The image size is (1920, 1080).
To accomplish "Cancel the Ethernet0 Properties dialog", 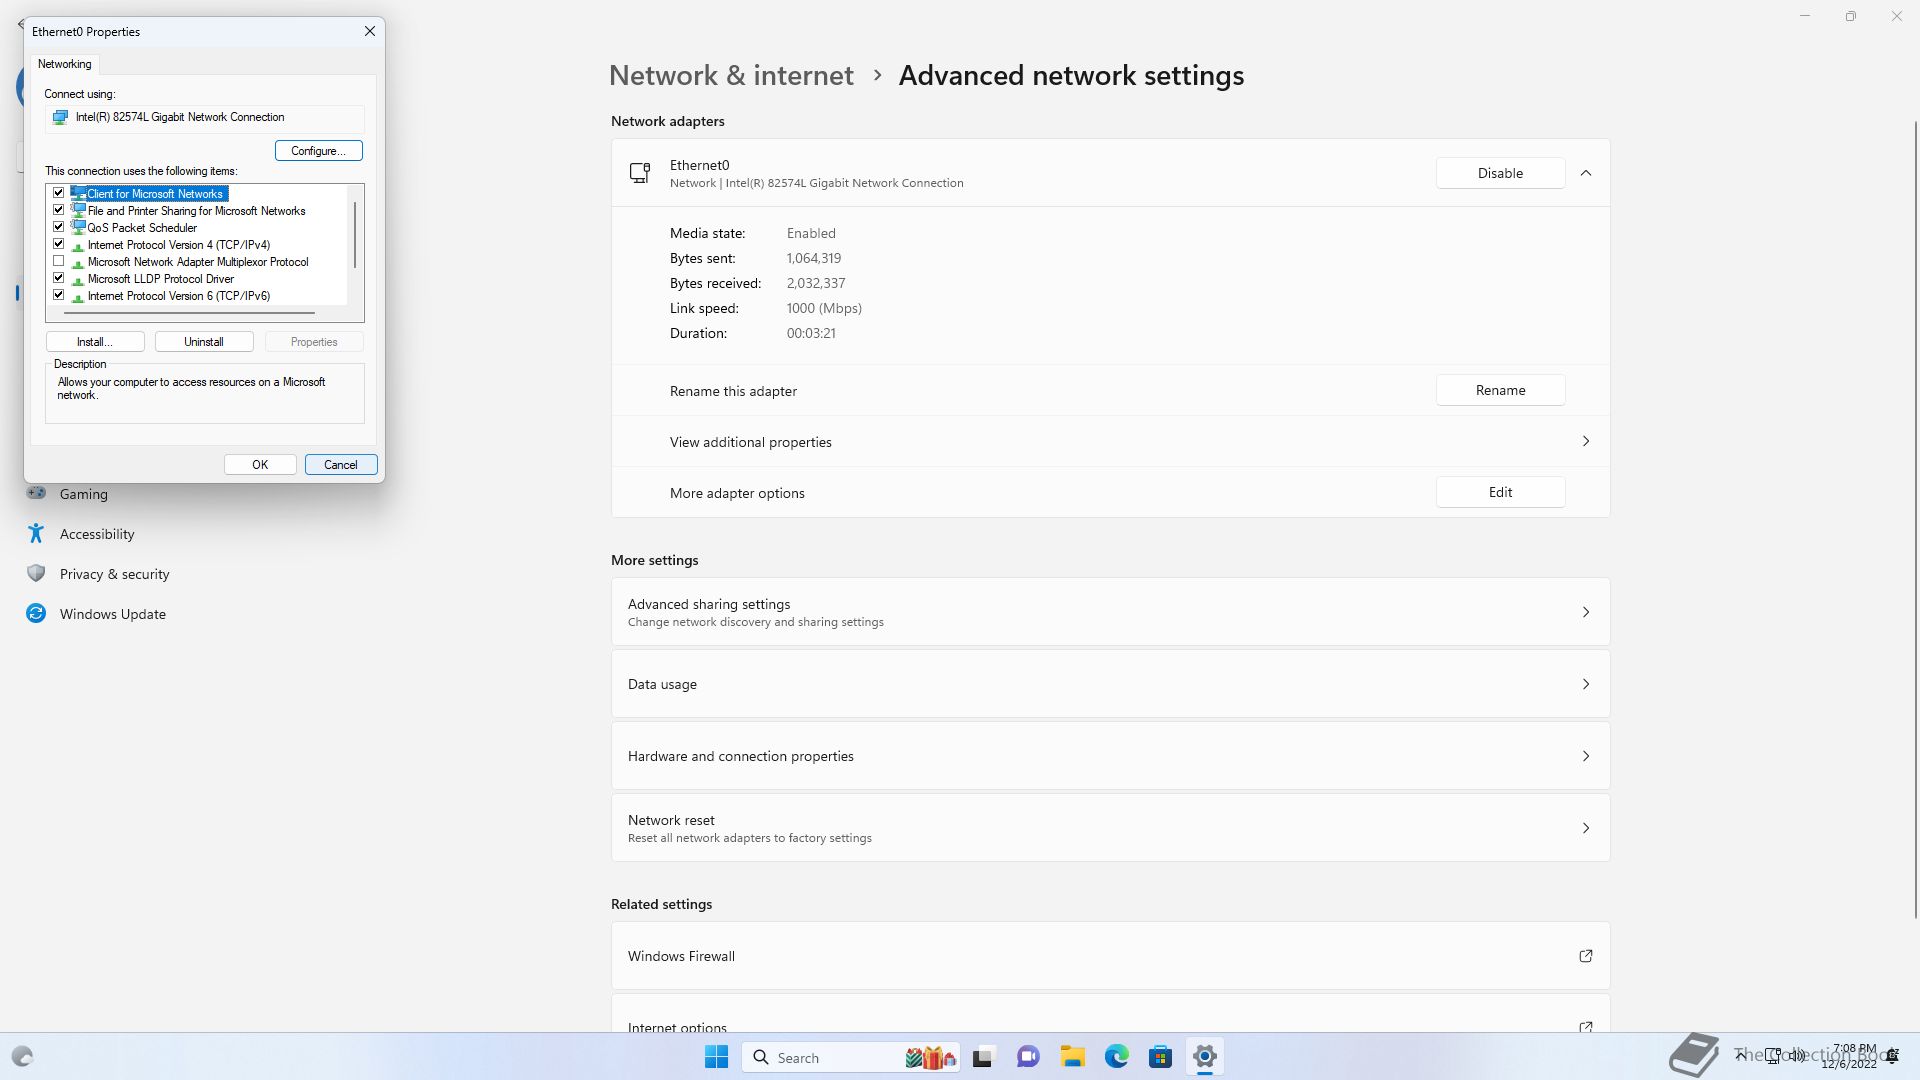I will coord(341,465).
